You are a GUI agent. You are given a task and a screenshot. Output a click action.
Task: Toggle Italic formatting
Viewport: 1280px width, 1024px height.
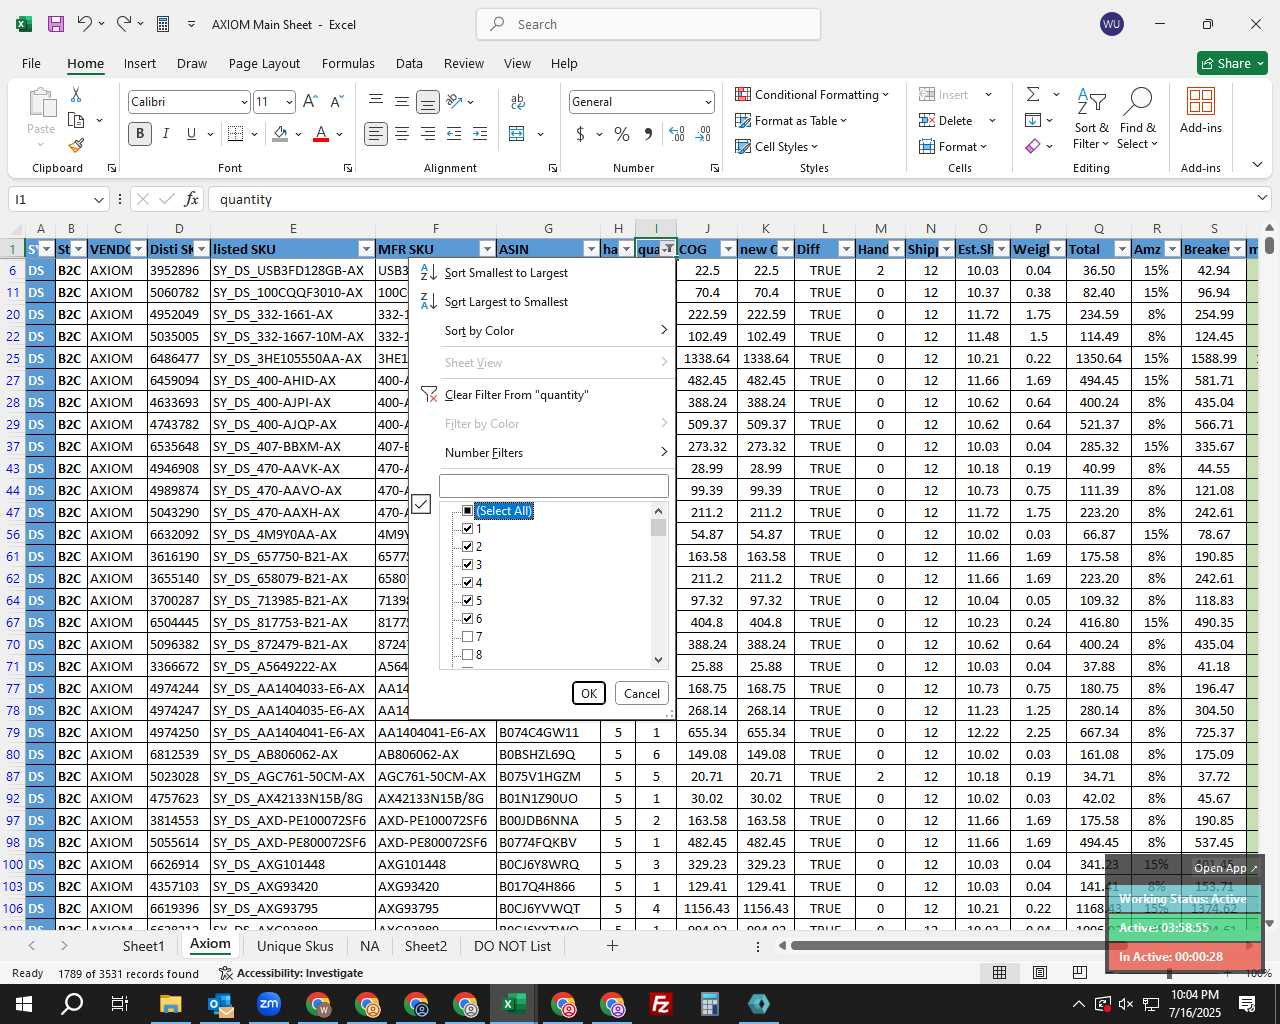pos(166,134)
